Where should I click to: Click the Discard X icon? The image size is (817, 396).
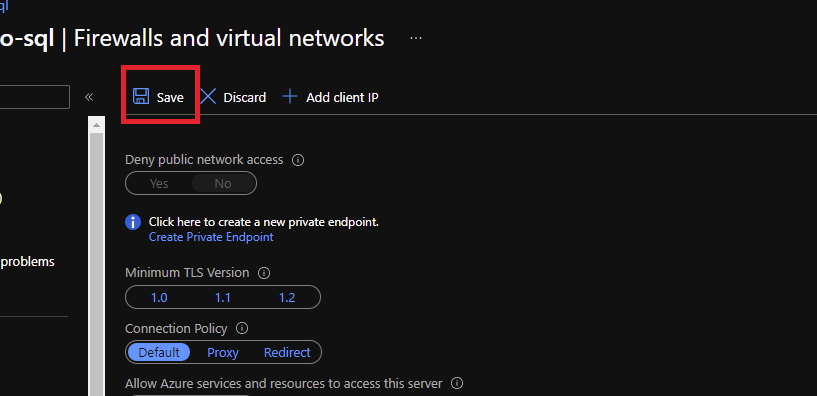208,96
